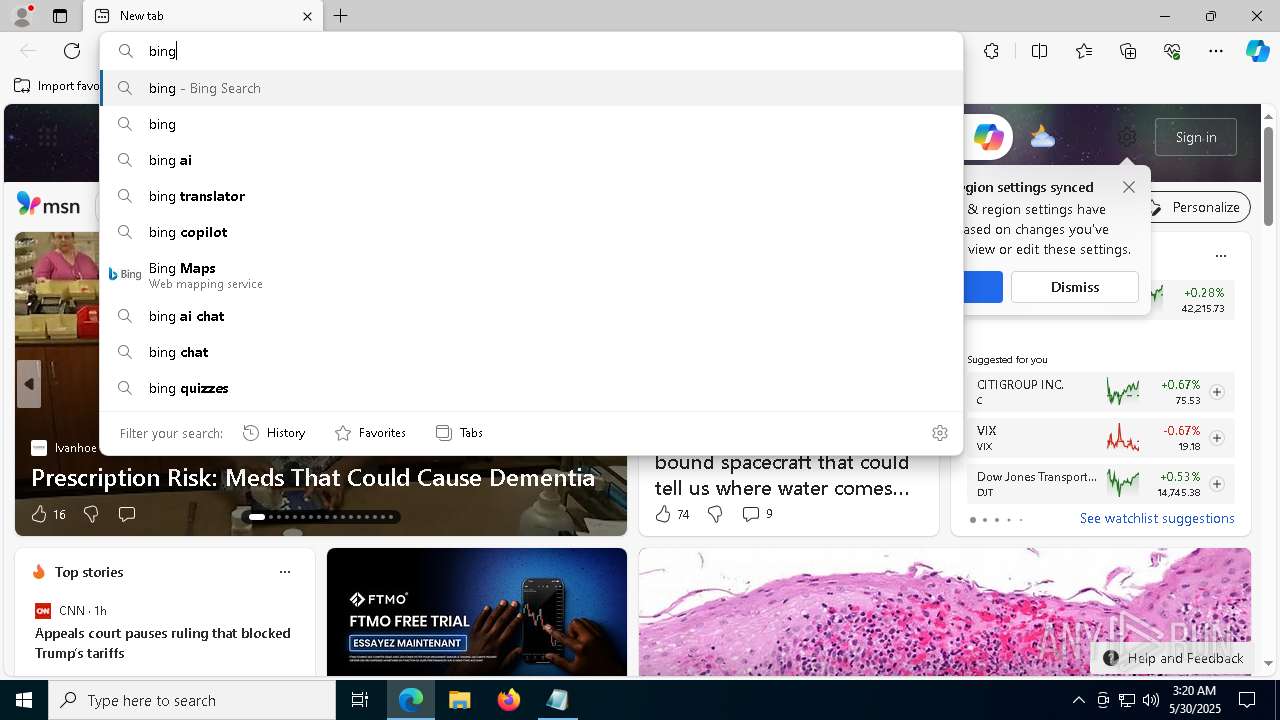Toggle split screen view icon
Image resolution: width=1280 pixels, height=720 pixels.
pyautogui.click(x=1040, y=51)
